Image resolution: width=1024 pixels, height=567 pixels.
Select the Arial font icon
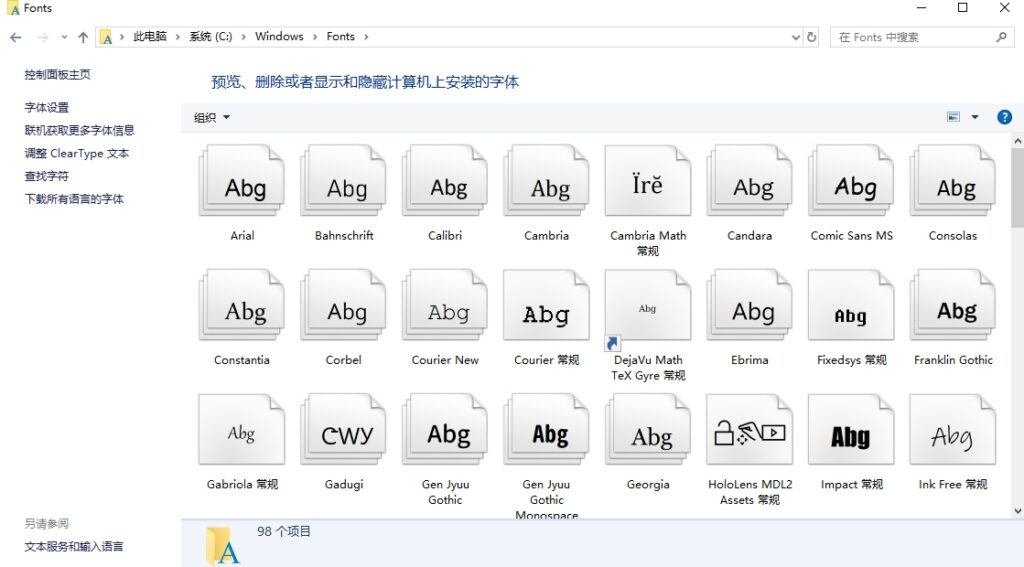tap(242, 181)
